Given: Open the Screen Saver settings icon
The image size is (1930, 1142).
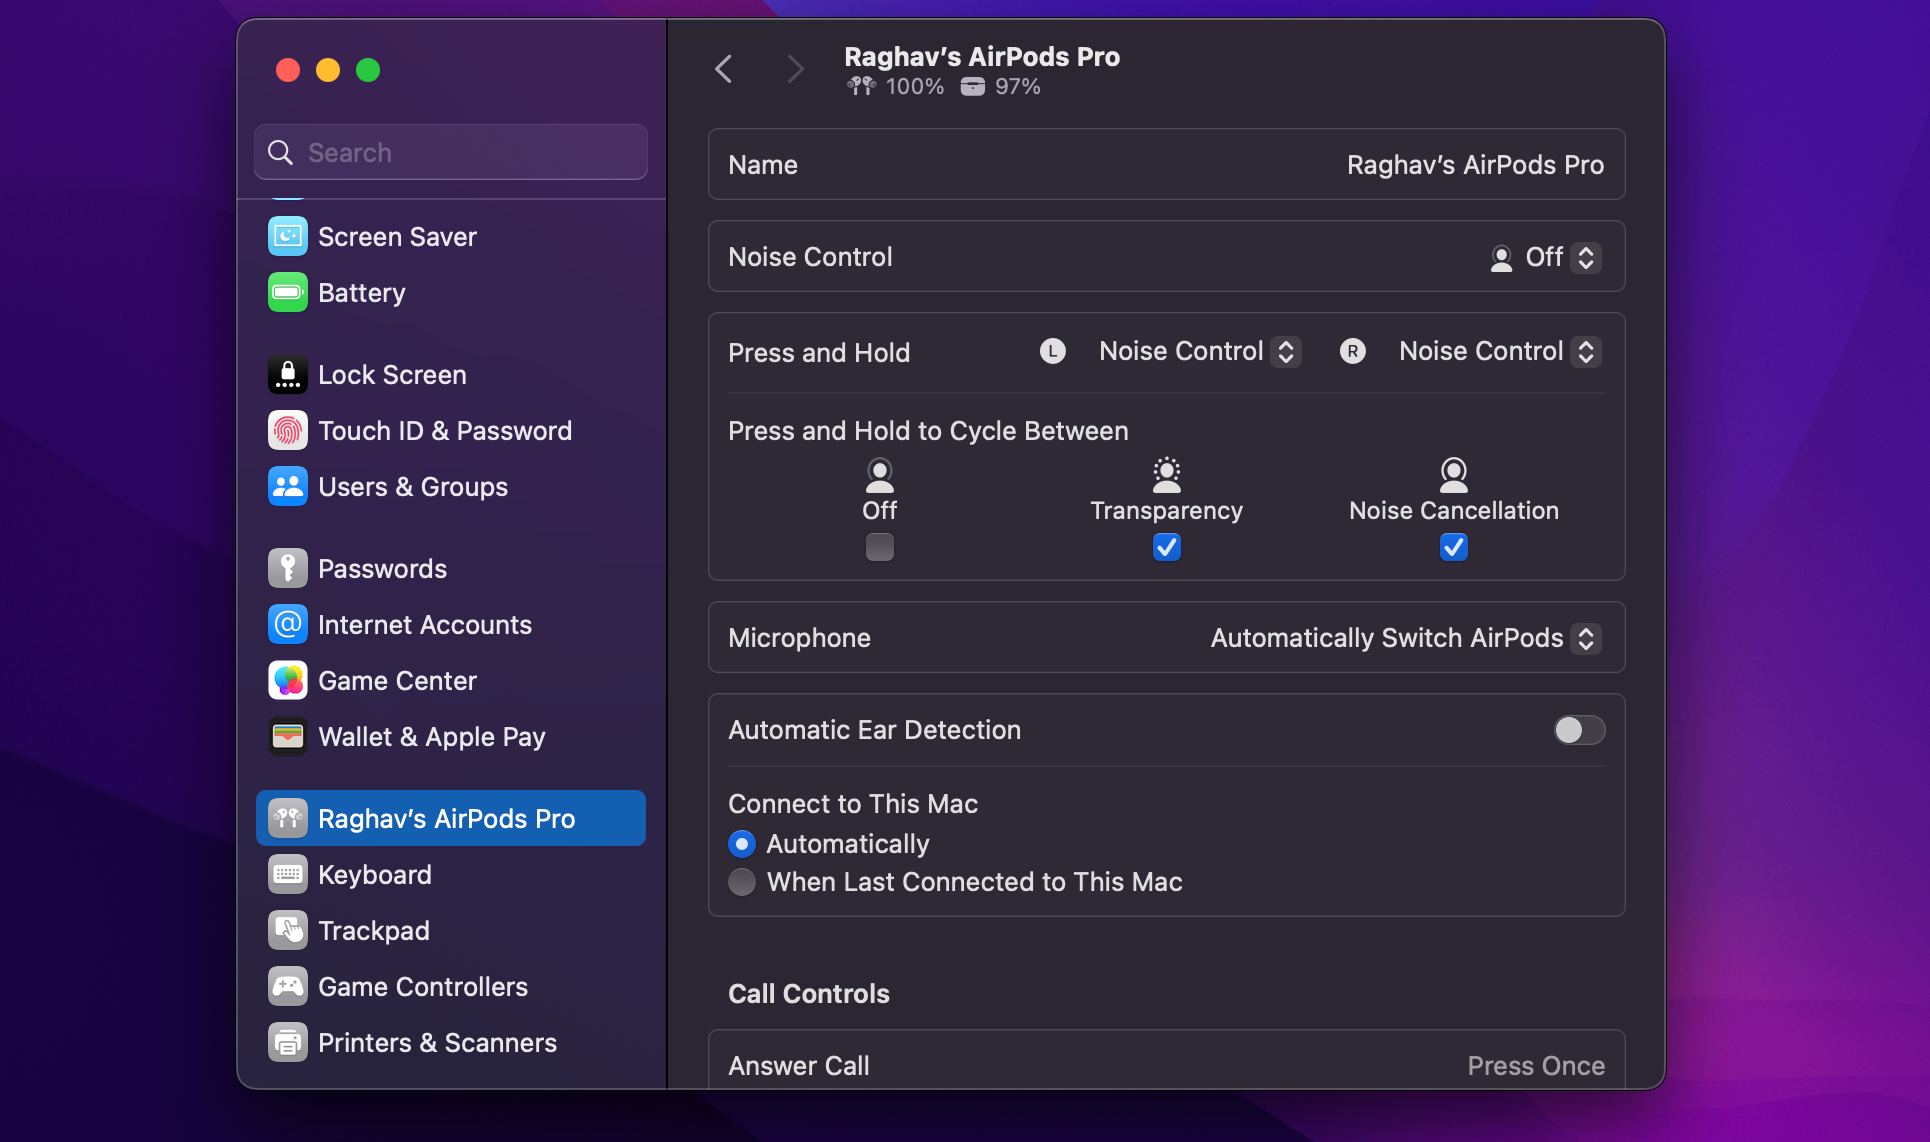Looking at the screenshot, I should click(287, 236).
